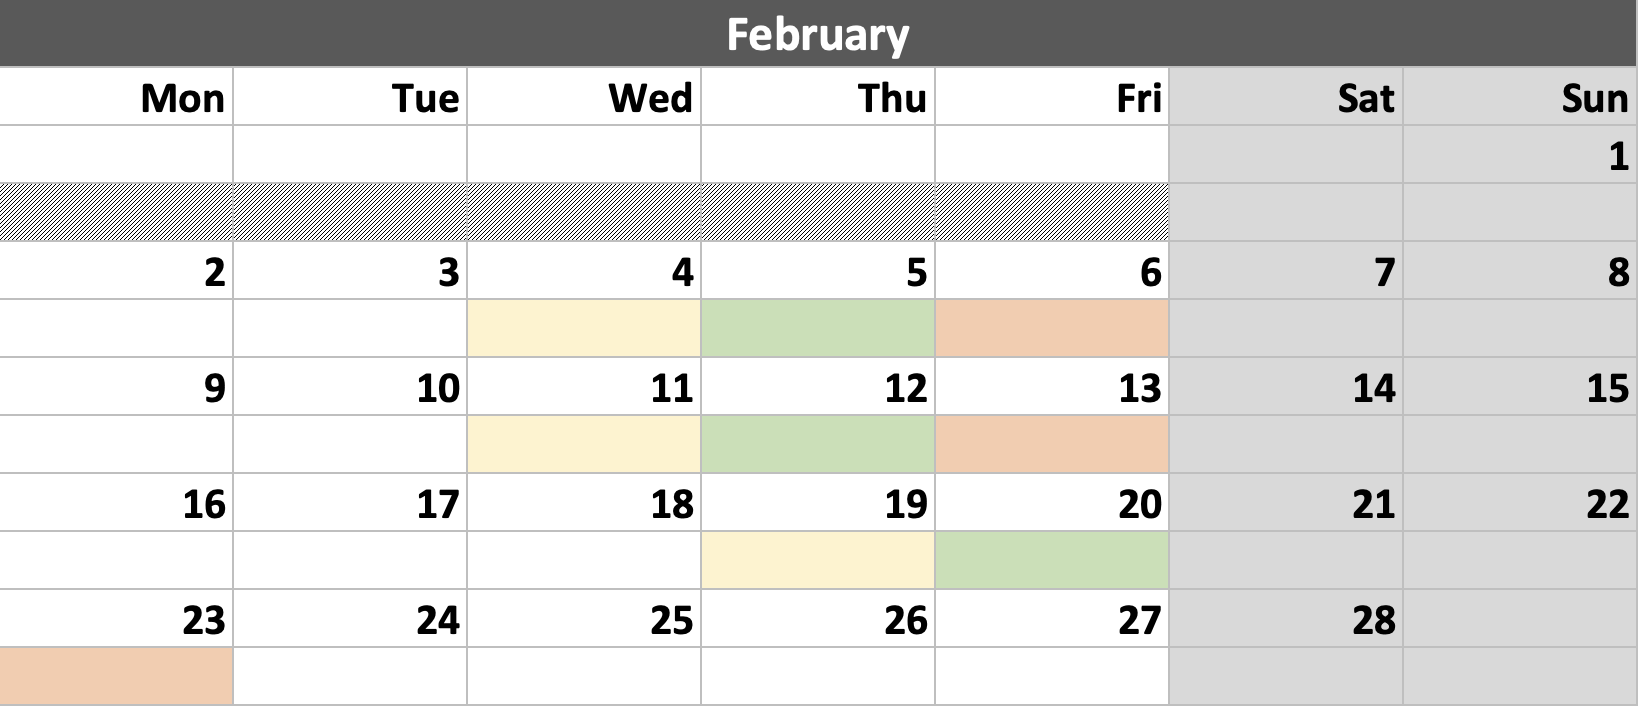This screenshot has width=1648, height=714.
Task: Select the green cell under Friday 20
Action: tap(1052, 561)
